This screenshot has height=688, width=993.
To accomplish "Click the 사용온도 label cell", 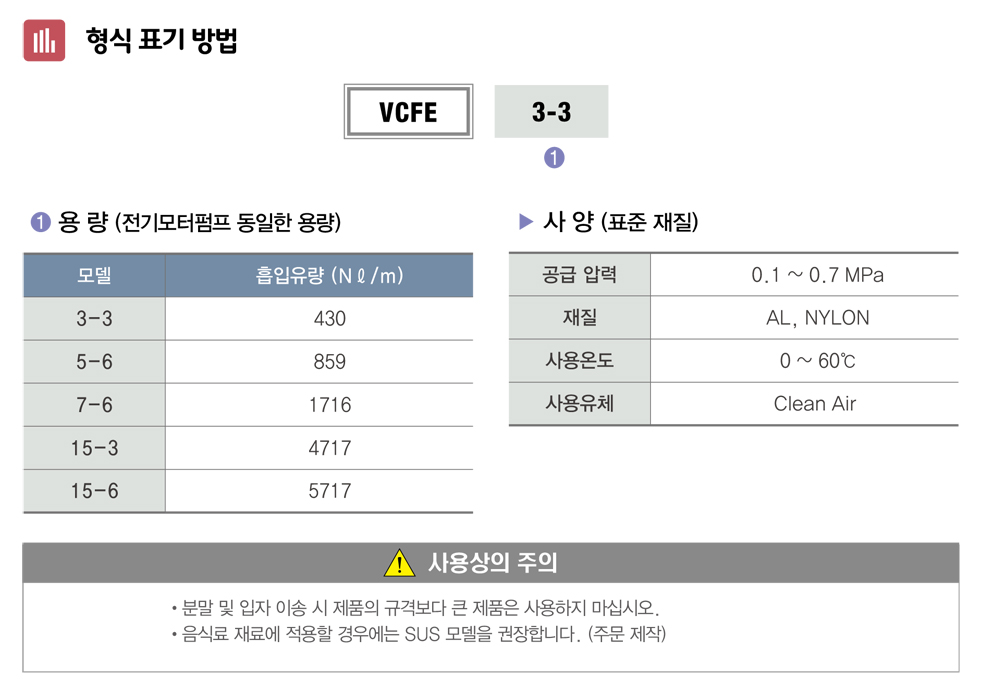I will click(579, 361).
